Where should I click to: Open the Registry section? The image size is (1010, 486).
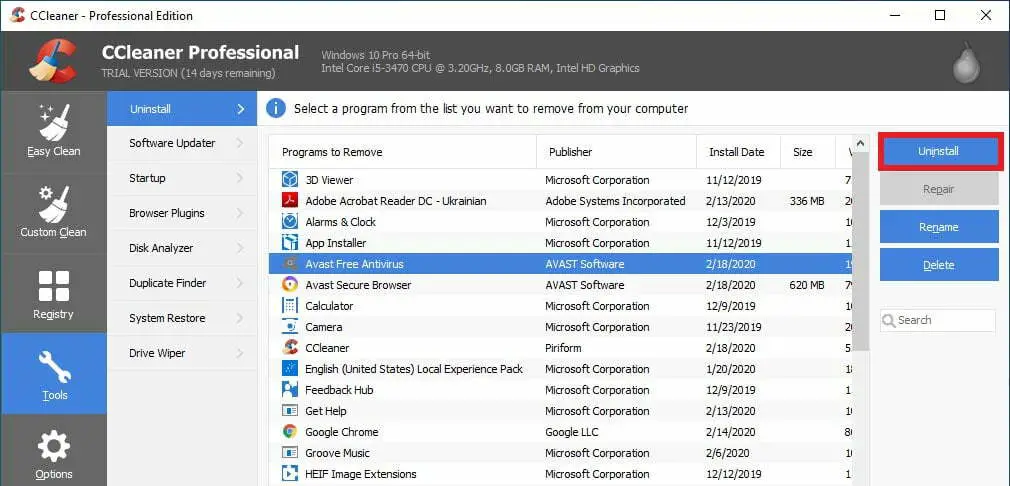pos(53,293)
